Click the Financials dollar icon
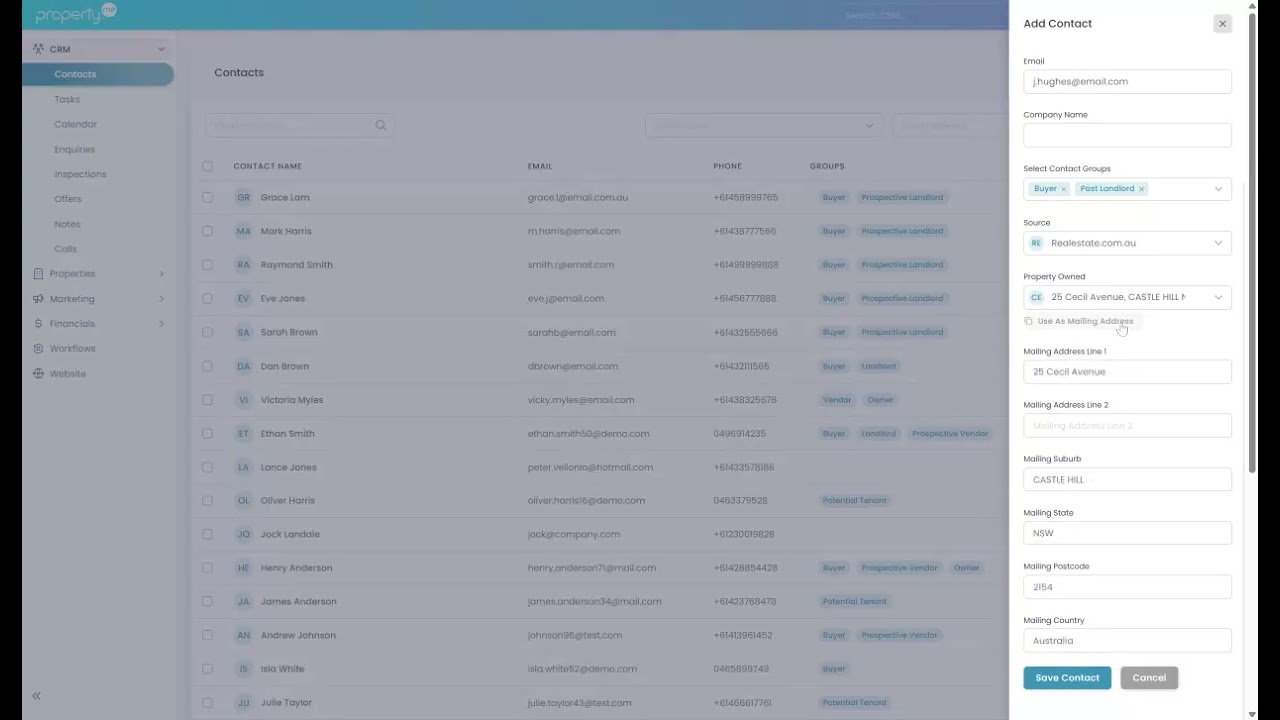The height and width of the screenshot is (720, 1280). 38,324
